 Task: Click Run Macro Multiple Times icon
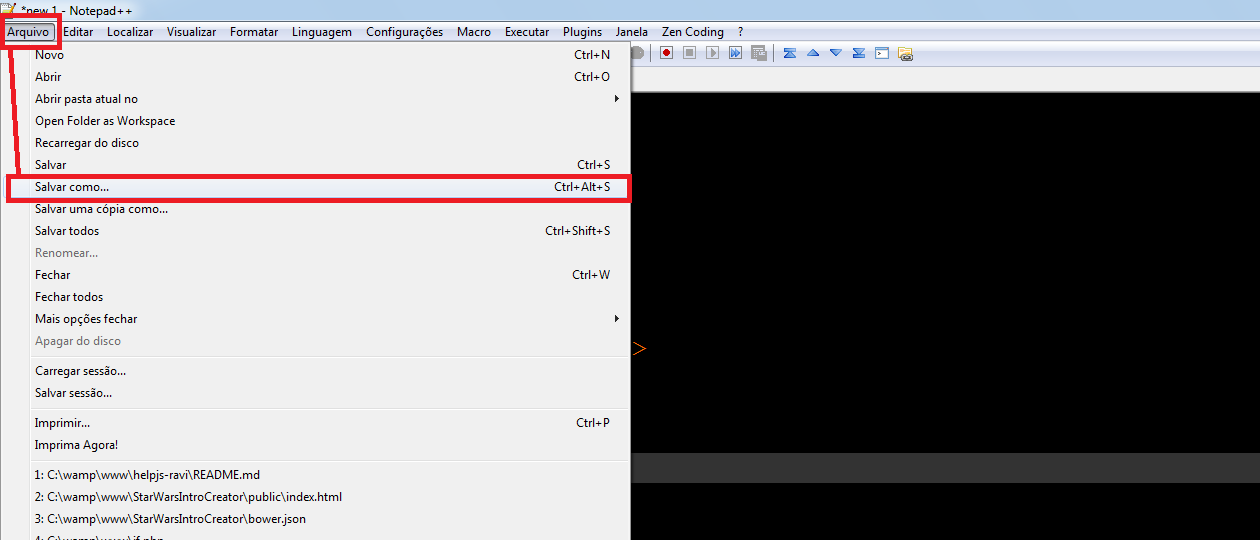(735, 53)
